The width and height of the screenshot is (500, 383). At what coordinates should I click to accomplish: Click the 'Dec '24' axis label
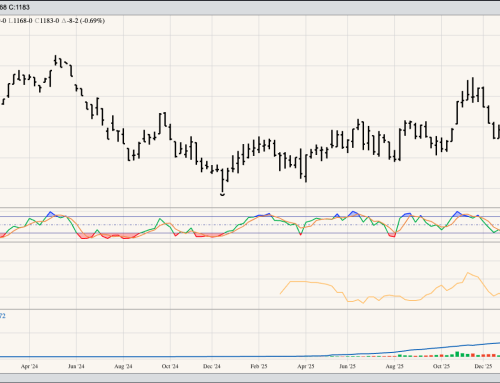(x=212, y=366)
